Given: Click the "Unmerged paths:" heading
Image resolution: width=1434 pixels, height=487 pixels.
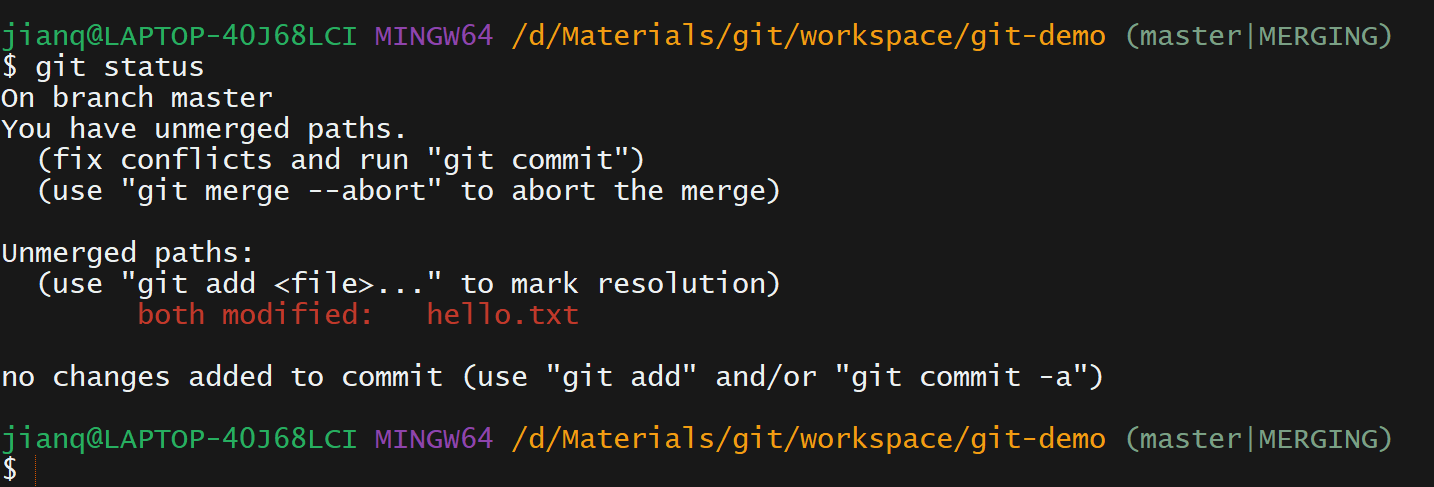Looking at the screenshot, I should pos(129,252).
